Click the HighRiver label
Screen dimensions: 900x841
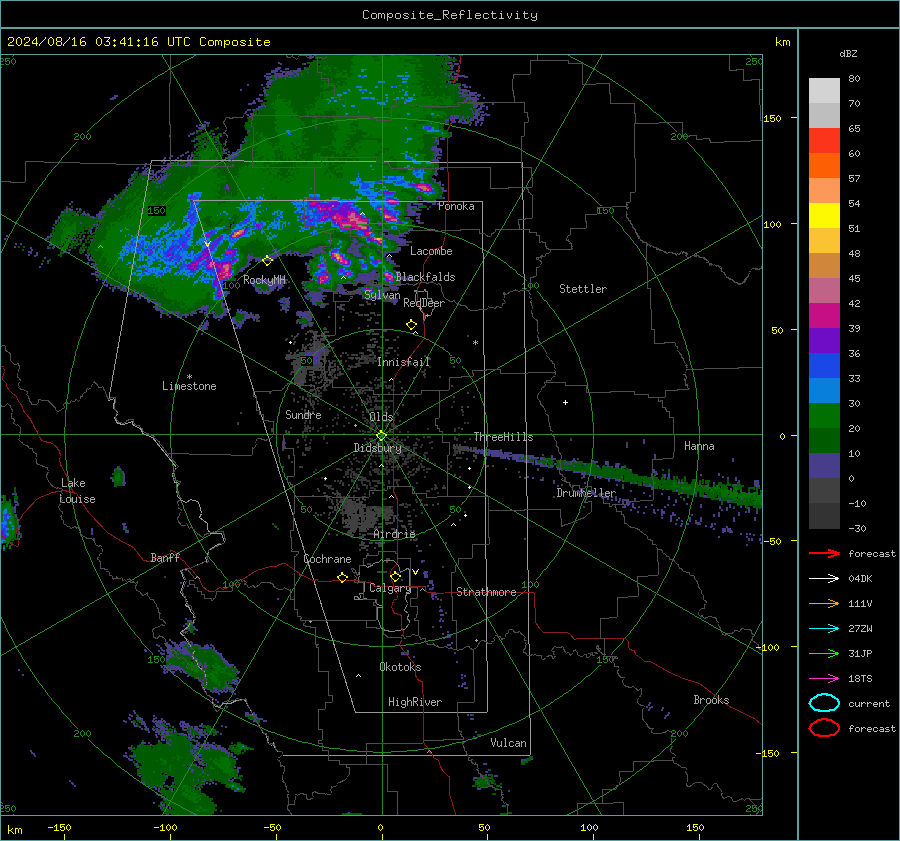(x=415, y=702)
